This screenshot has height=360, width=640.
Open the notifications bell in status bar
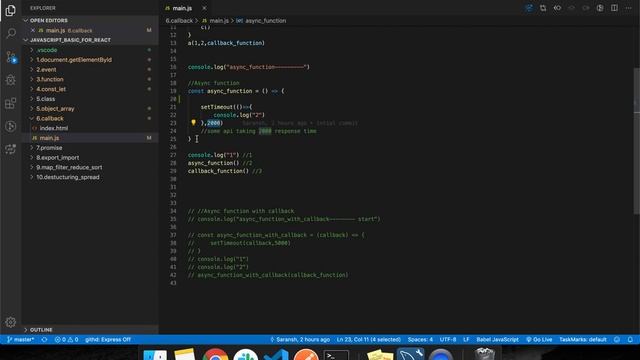(x=630, y=340)
